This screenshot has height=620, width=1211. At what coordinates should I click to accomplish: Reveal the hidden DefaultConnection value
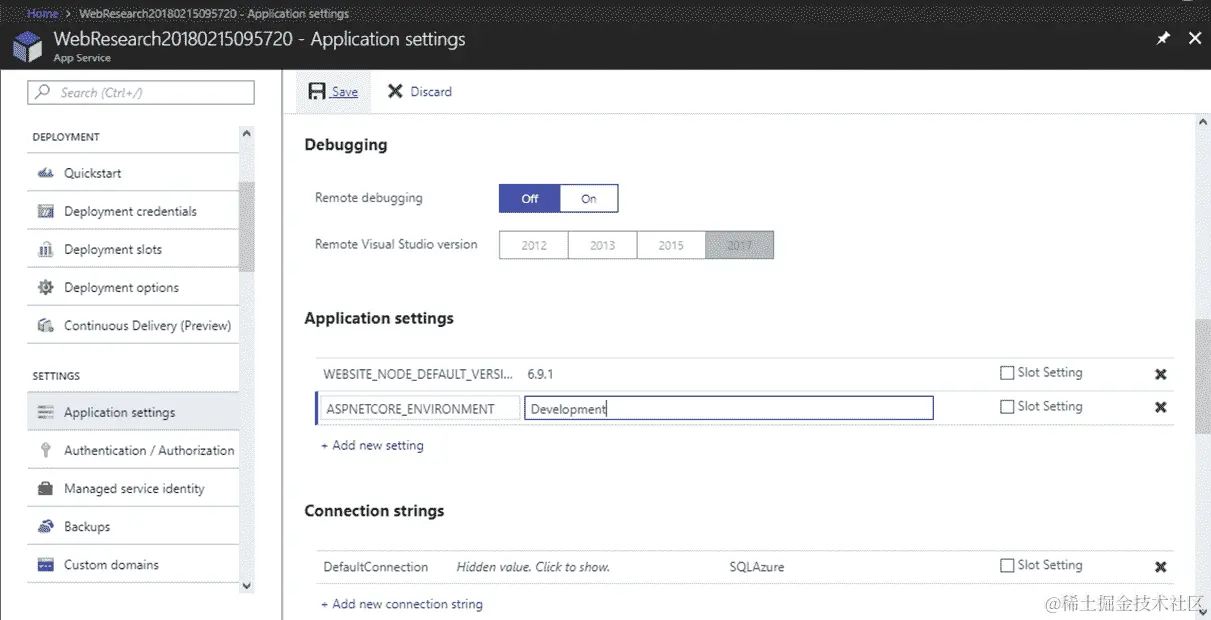[x=533, y=567]
